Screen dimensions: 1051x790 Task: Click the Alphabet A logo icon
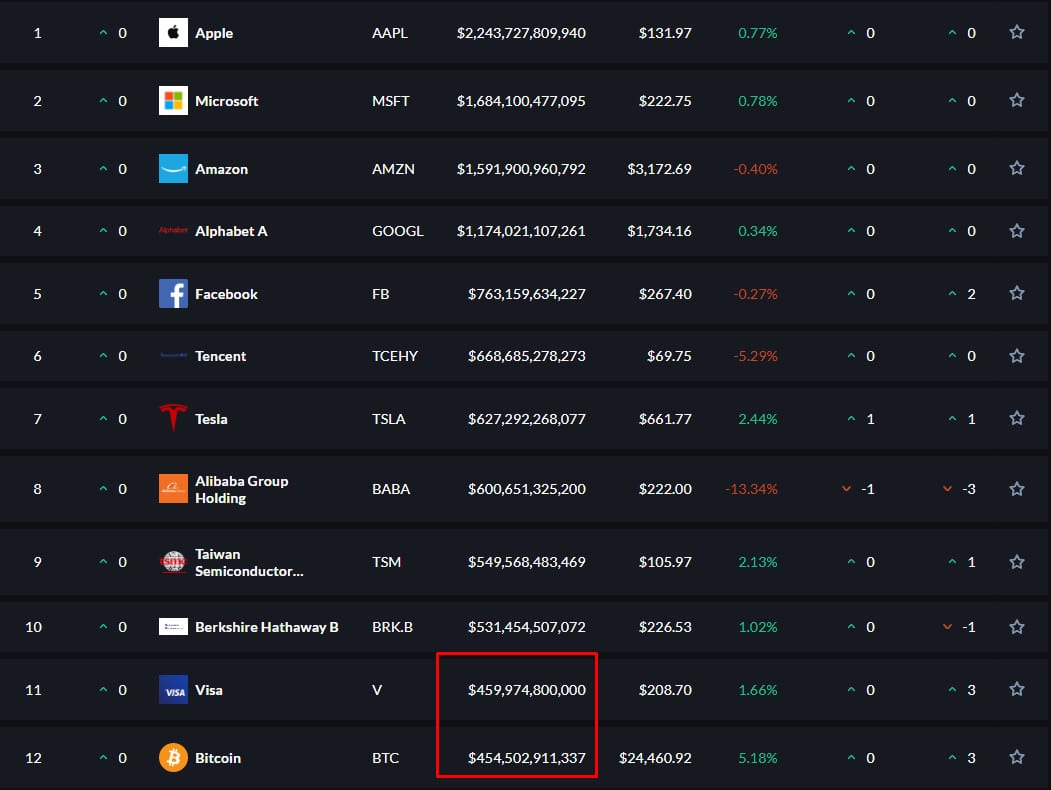173,231
